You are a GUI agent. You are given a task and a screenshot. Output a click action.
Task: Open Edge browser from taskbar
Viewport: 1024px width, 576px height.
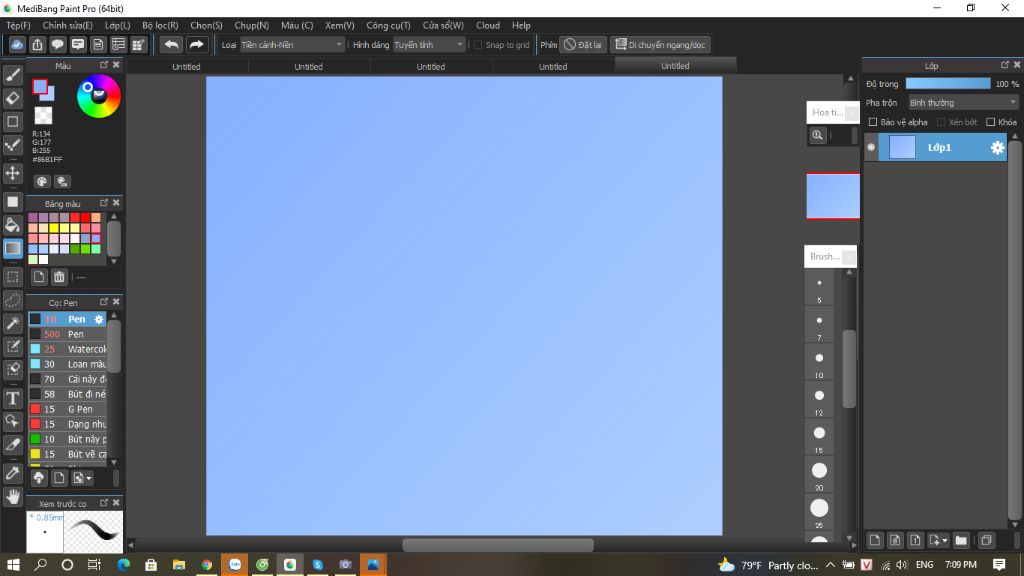[x=123, y=565]
